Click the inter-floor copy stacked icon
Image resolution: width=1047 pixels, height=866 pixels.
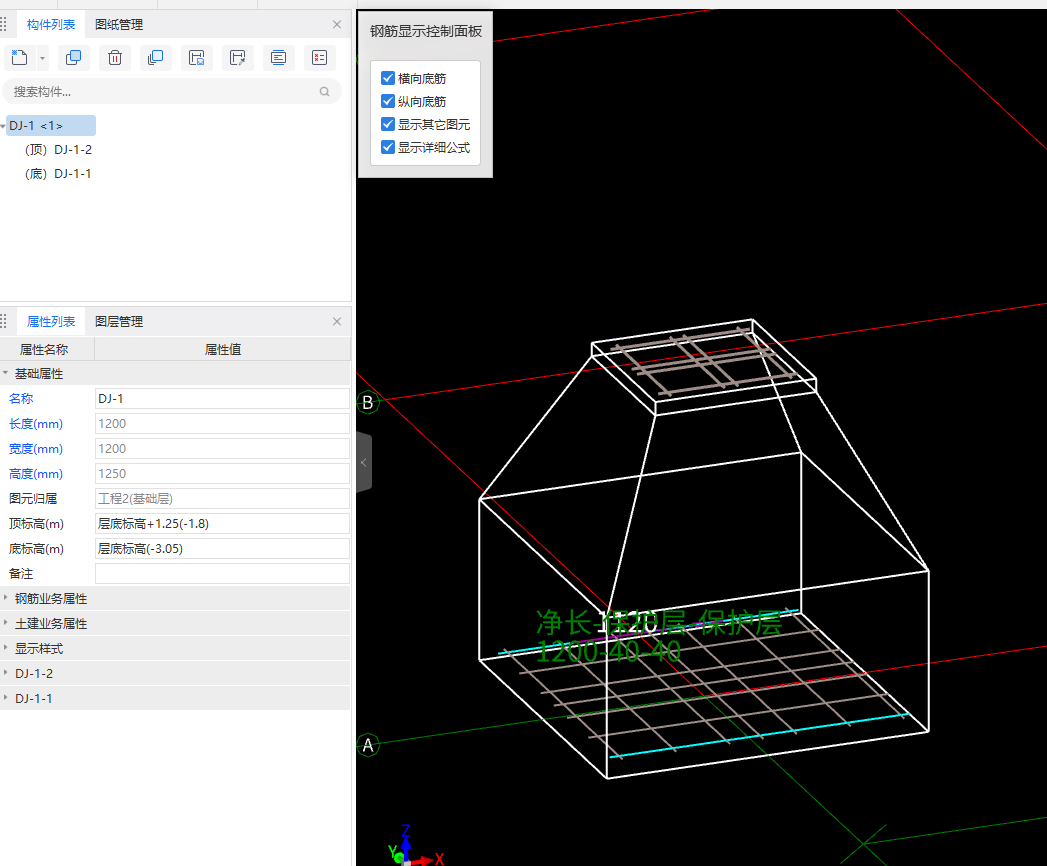coord(156,58)
